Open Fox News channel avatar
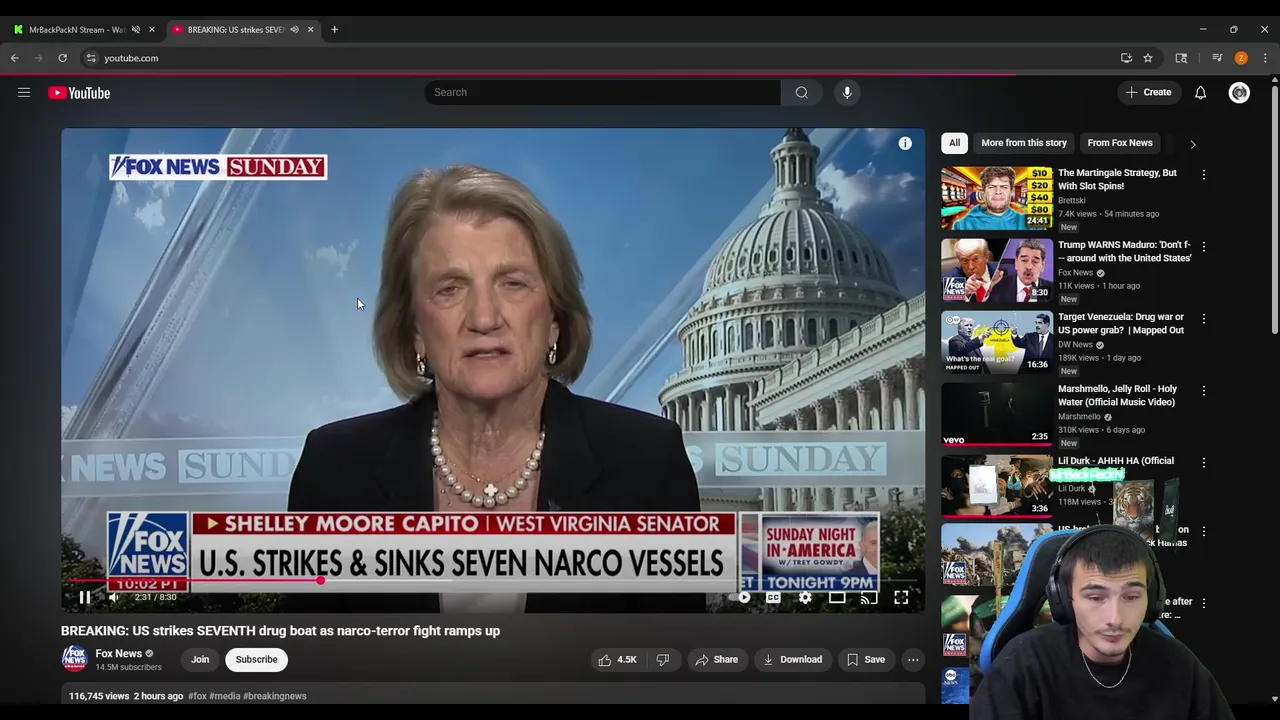This screenshot has height=720, width=1280. 74,658
